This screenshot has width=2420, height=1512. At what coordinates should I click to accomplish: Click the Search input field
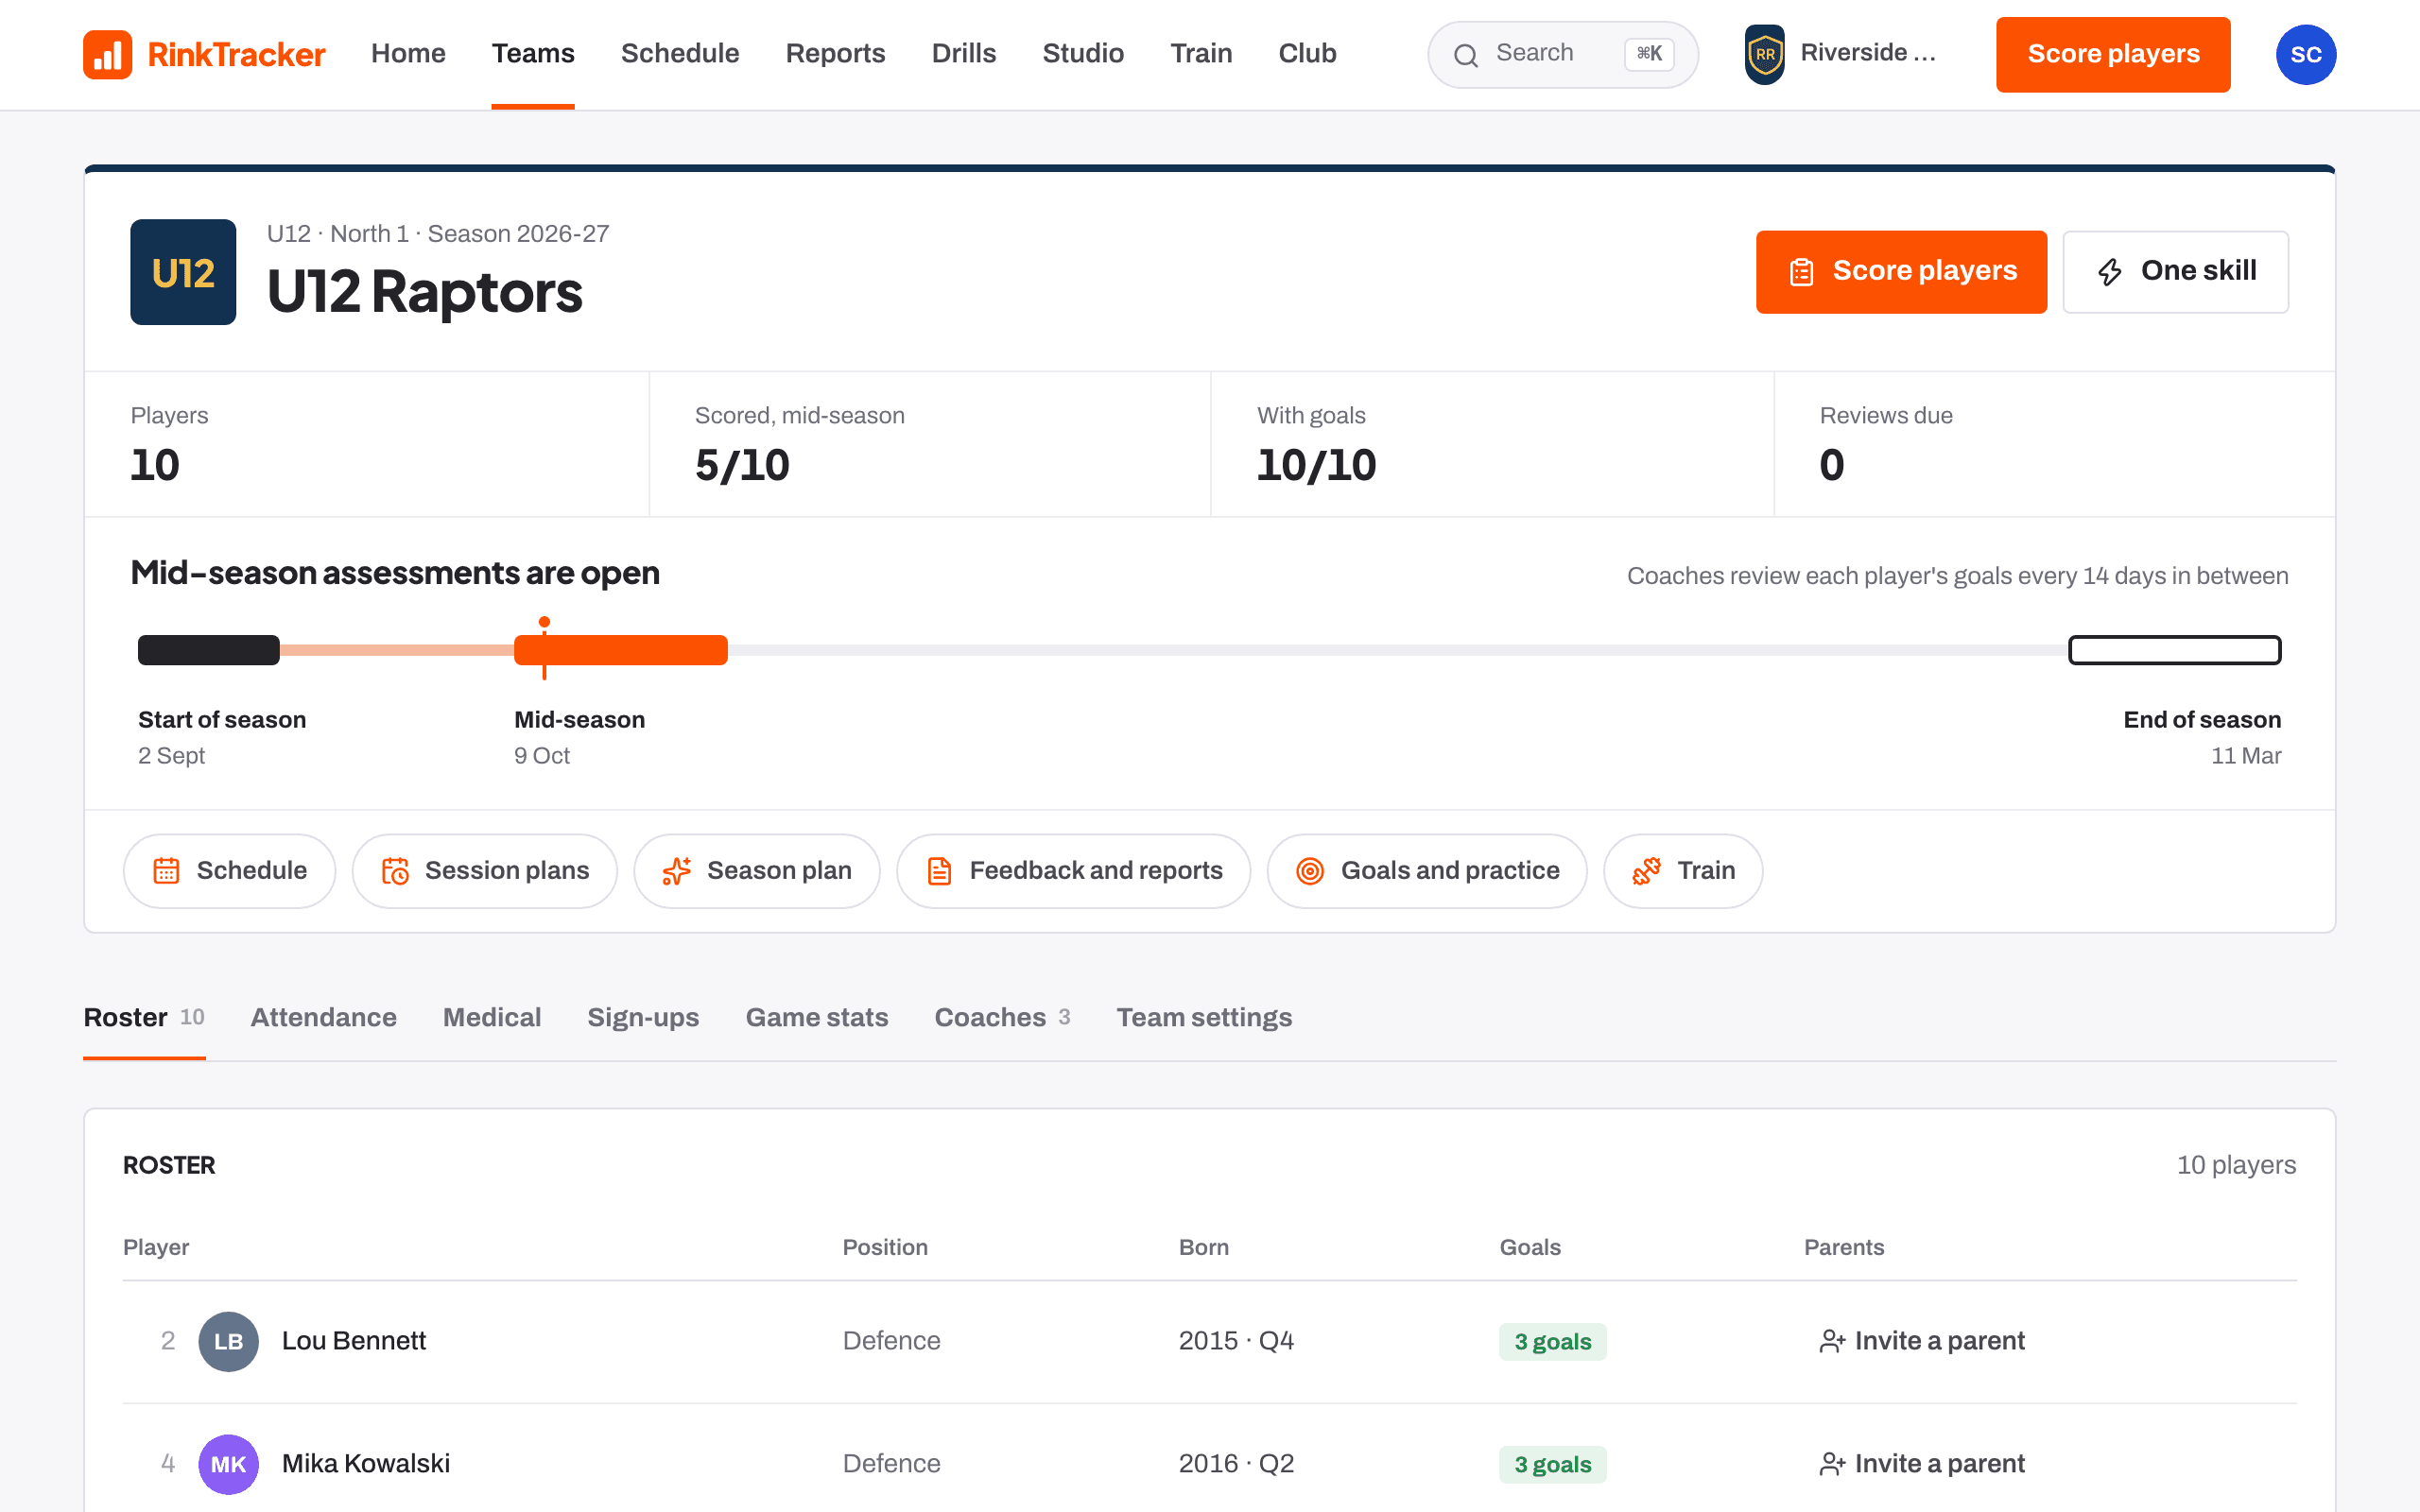pos(1563,55)
